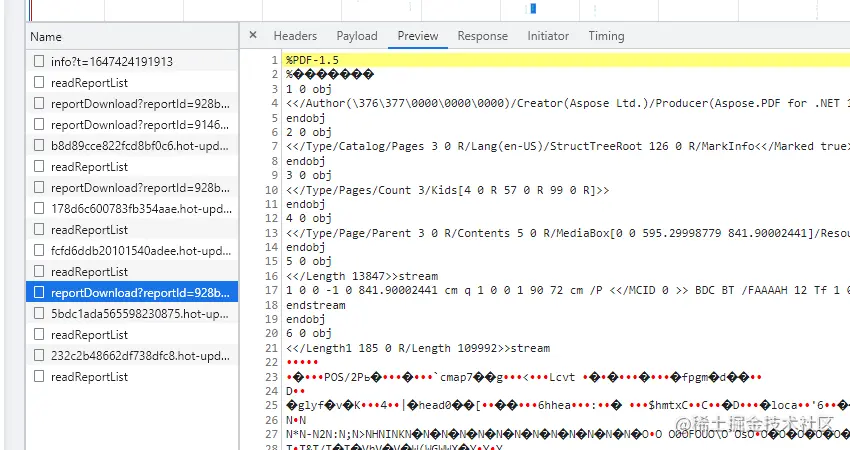Select b8d89cce822fcd8bf0c6.hot-upd request
Screen dimensions: 850x450
140,146
